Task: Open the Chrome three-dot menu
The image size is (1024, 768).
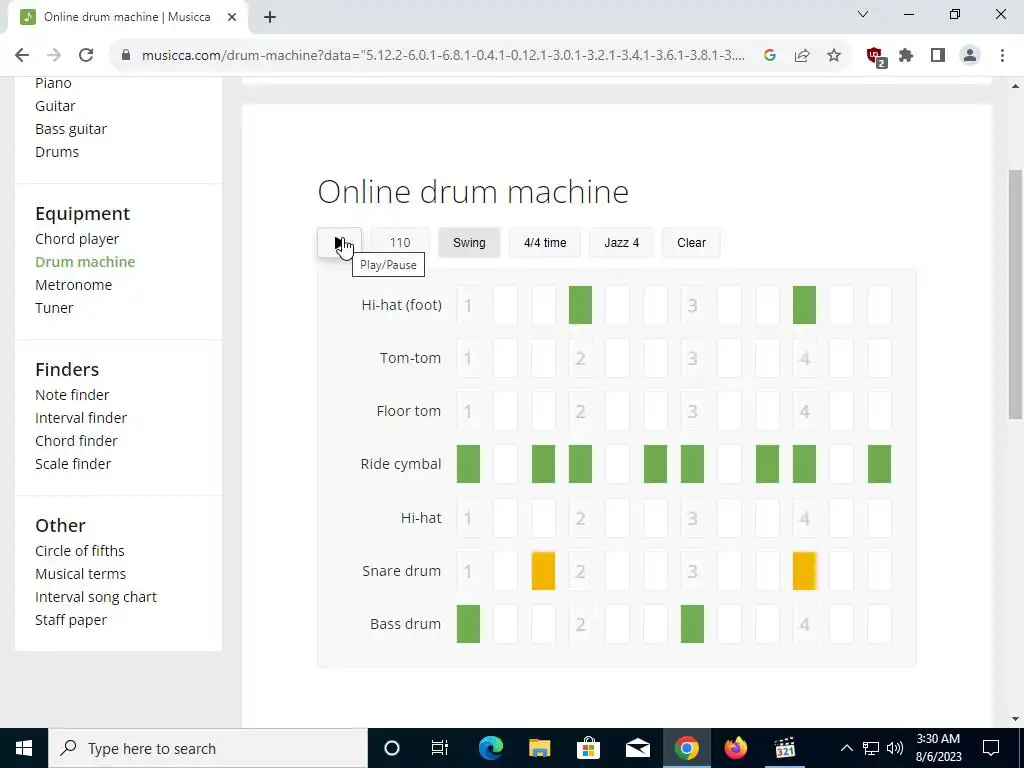Action: click(x=1002, y=56)
